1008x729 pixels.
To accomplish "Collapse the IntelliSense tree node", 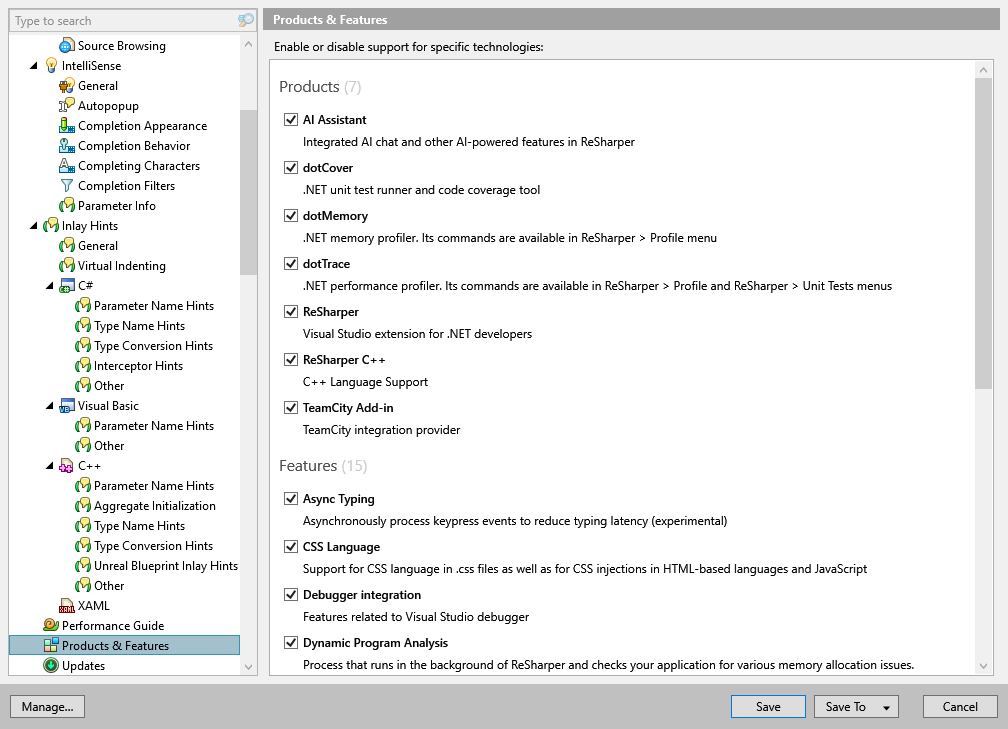I will coord(34,66).
